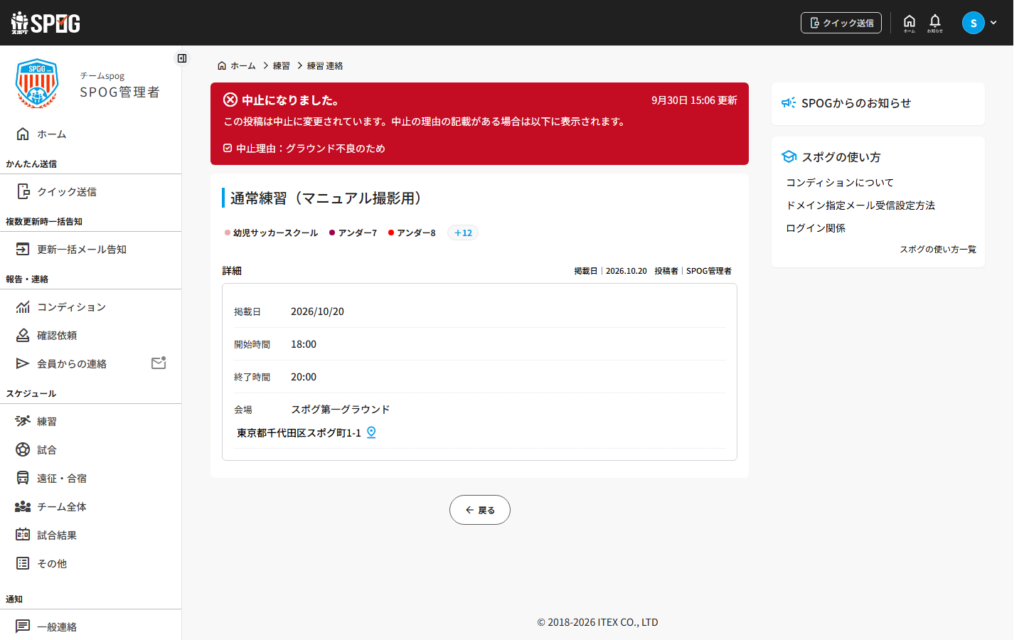Click the 一般連絡 message icon
Viewport: 1024px width, 640px height.
[23, 626]
